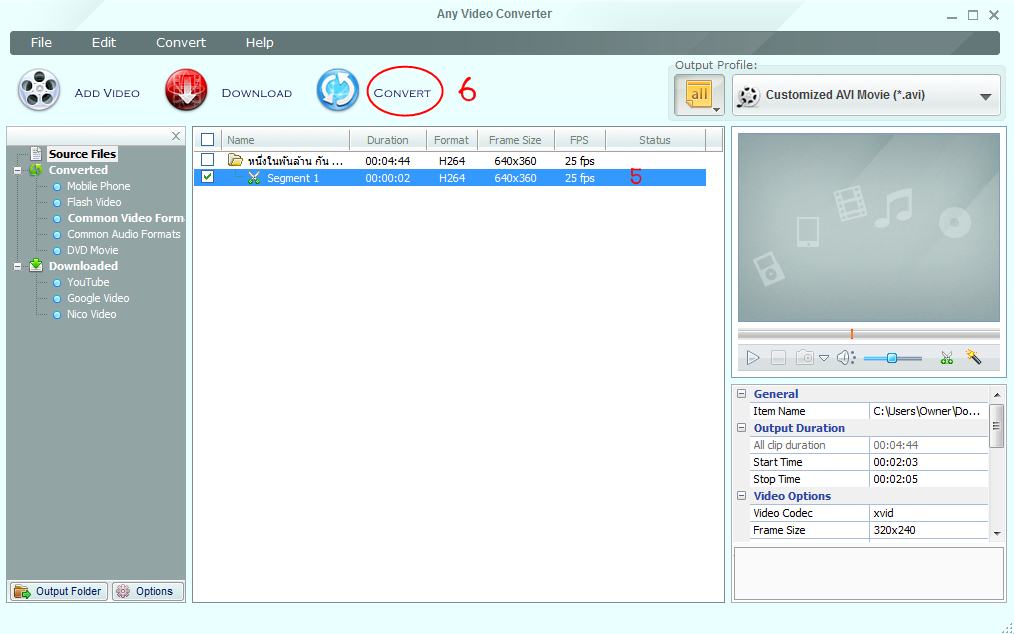Edit the Stop Time value 00:02:05
1014x634 pixels.
click(929, 479)
